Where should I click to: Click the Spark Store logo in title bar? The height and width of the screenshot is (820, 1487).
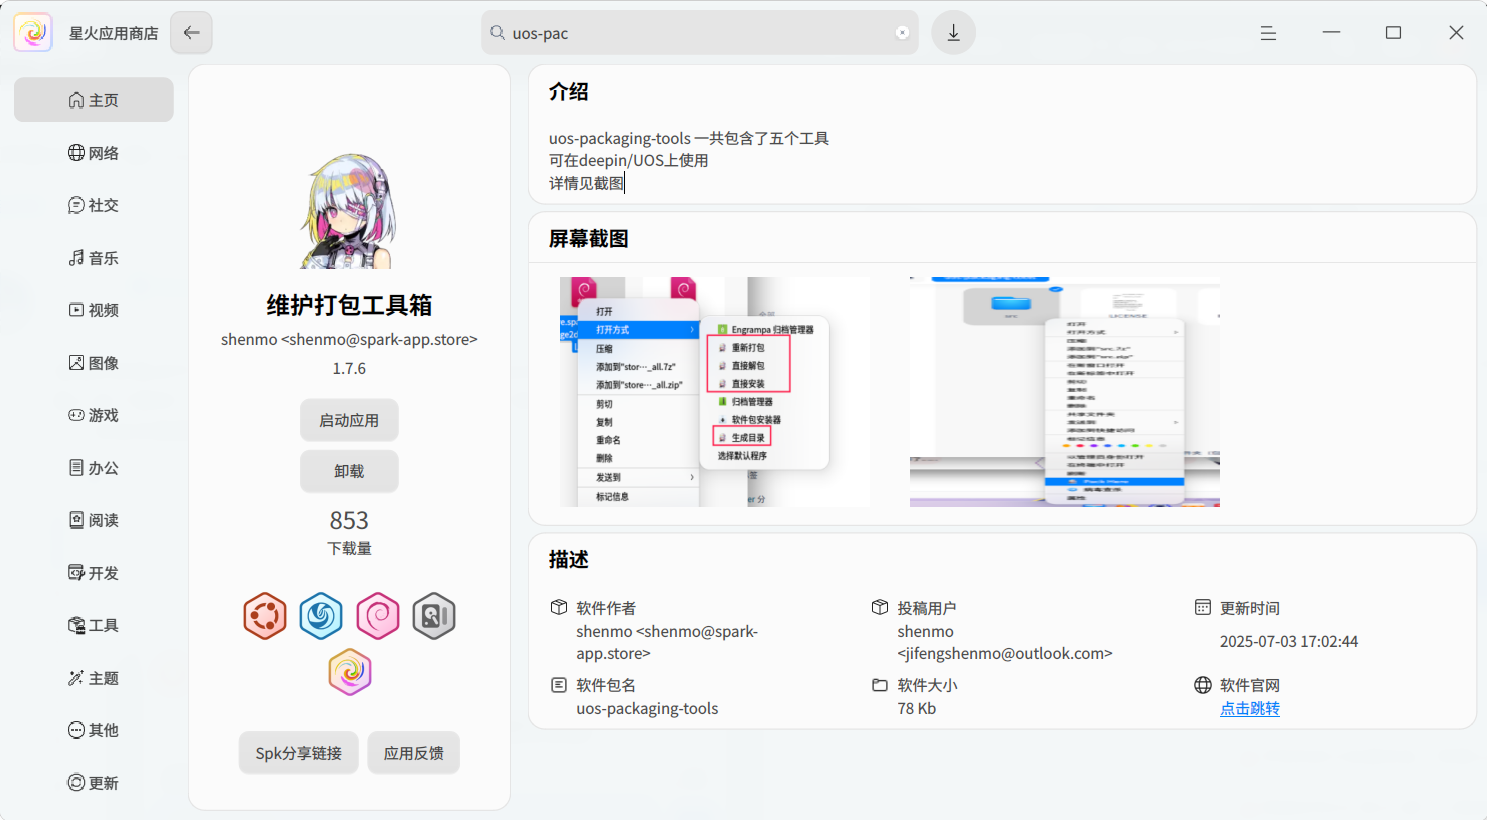coord(33,33)
